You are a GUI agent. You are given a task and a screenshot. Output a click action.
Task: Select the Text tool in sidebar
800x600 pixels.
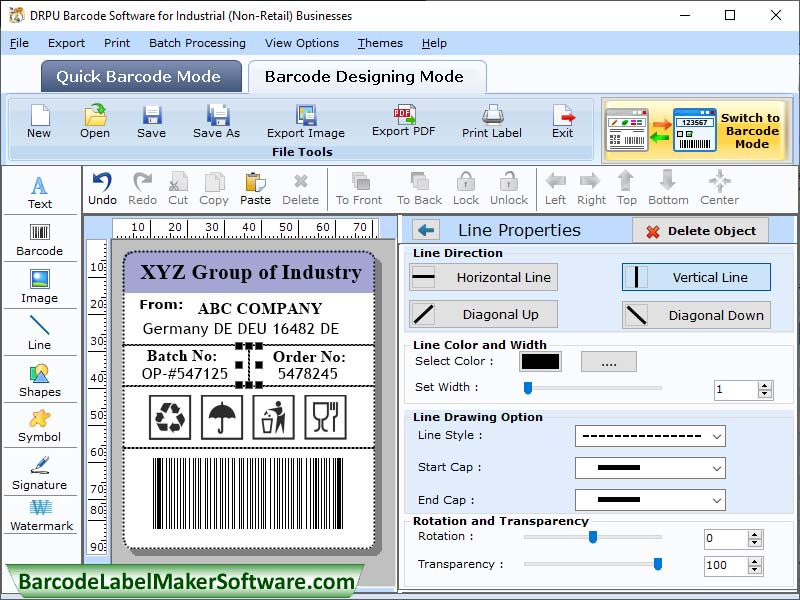tap(40, 192)
